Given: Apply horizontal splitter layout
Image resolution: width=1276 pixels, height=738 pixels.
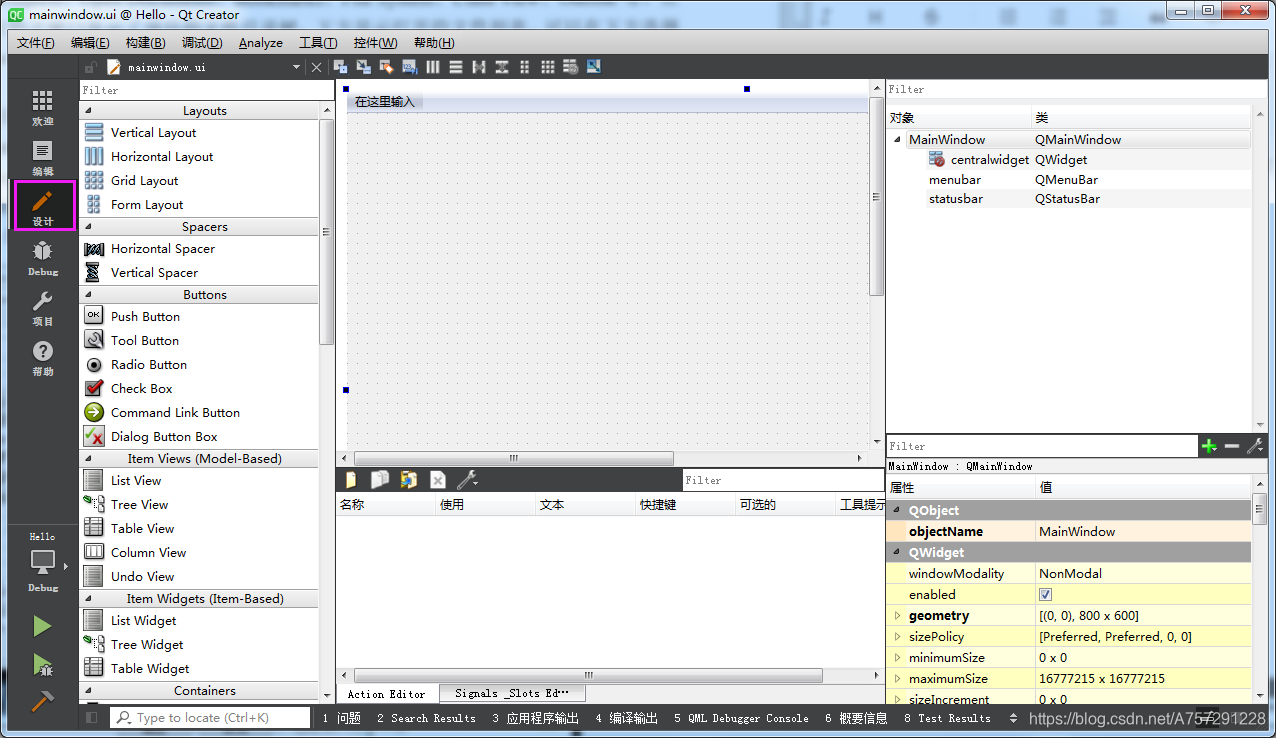Looking at the screenshot, I should click(x=479, y=67).
